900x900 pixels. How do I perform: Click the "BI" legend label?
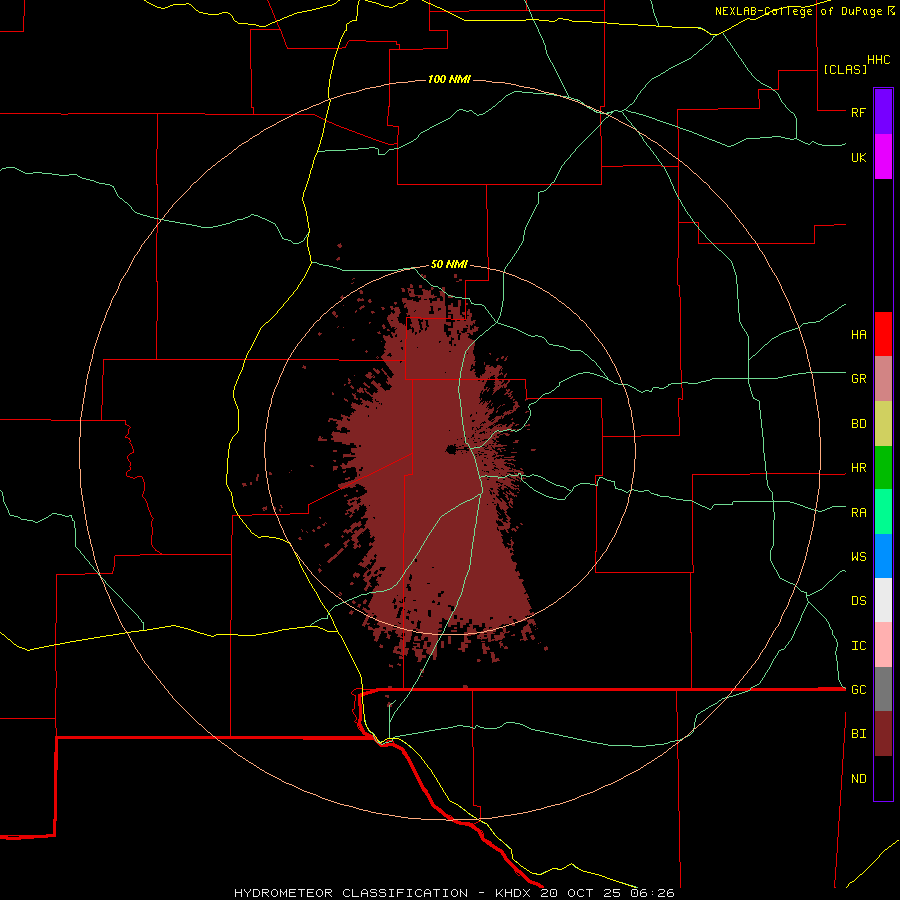tap(858, 734)
